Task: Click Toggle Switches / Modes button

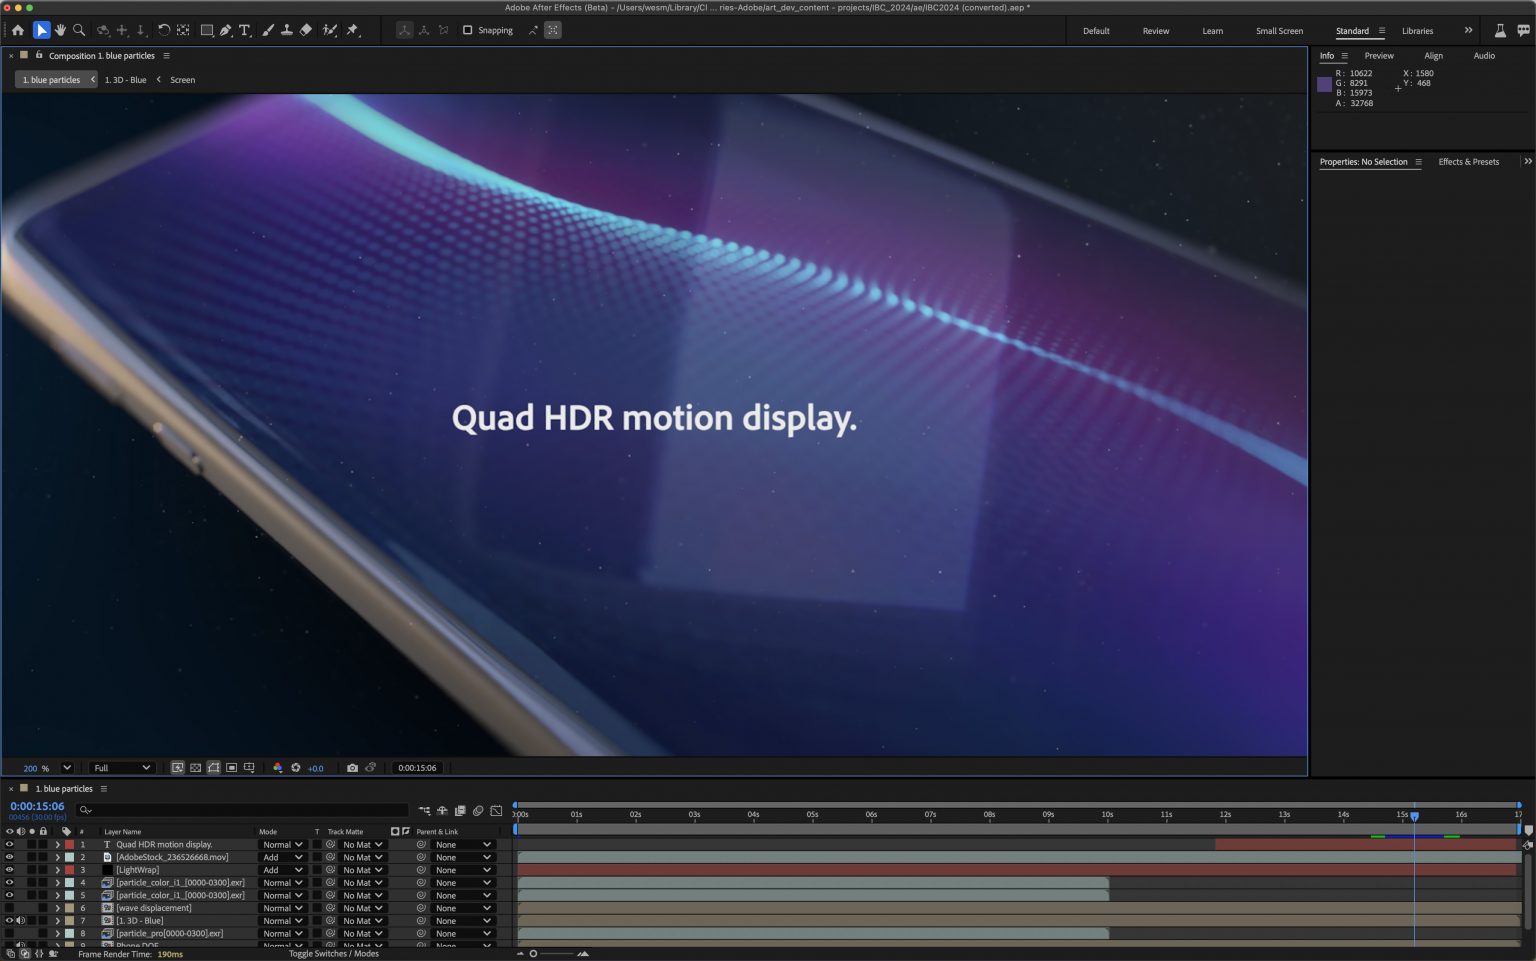Action: [334, 953]
